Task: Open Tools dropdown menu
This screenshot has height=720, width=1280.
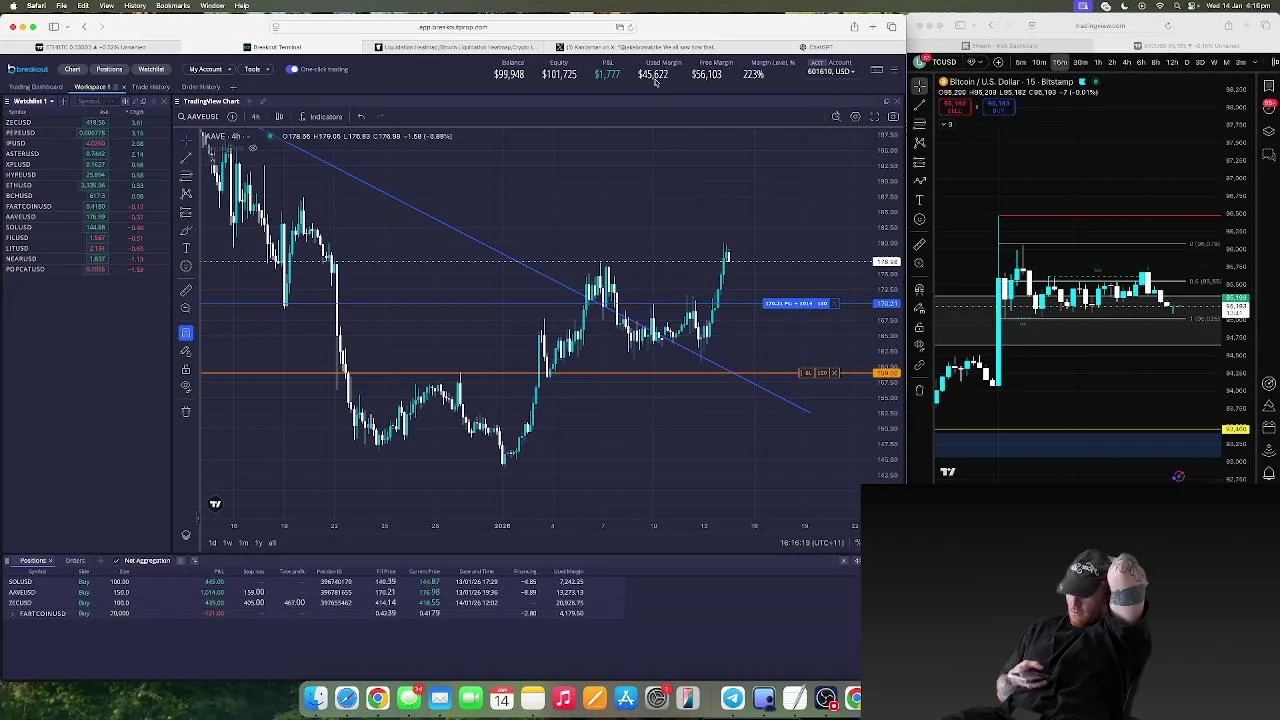Action: (255, 69)
